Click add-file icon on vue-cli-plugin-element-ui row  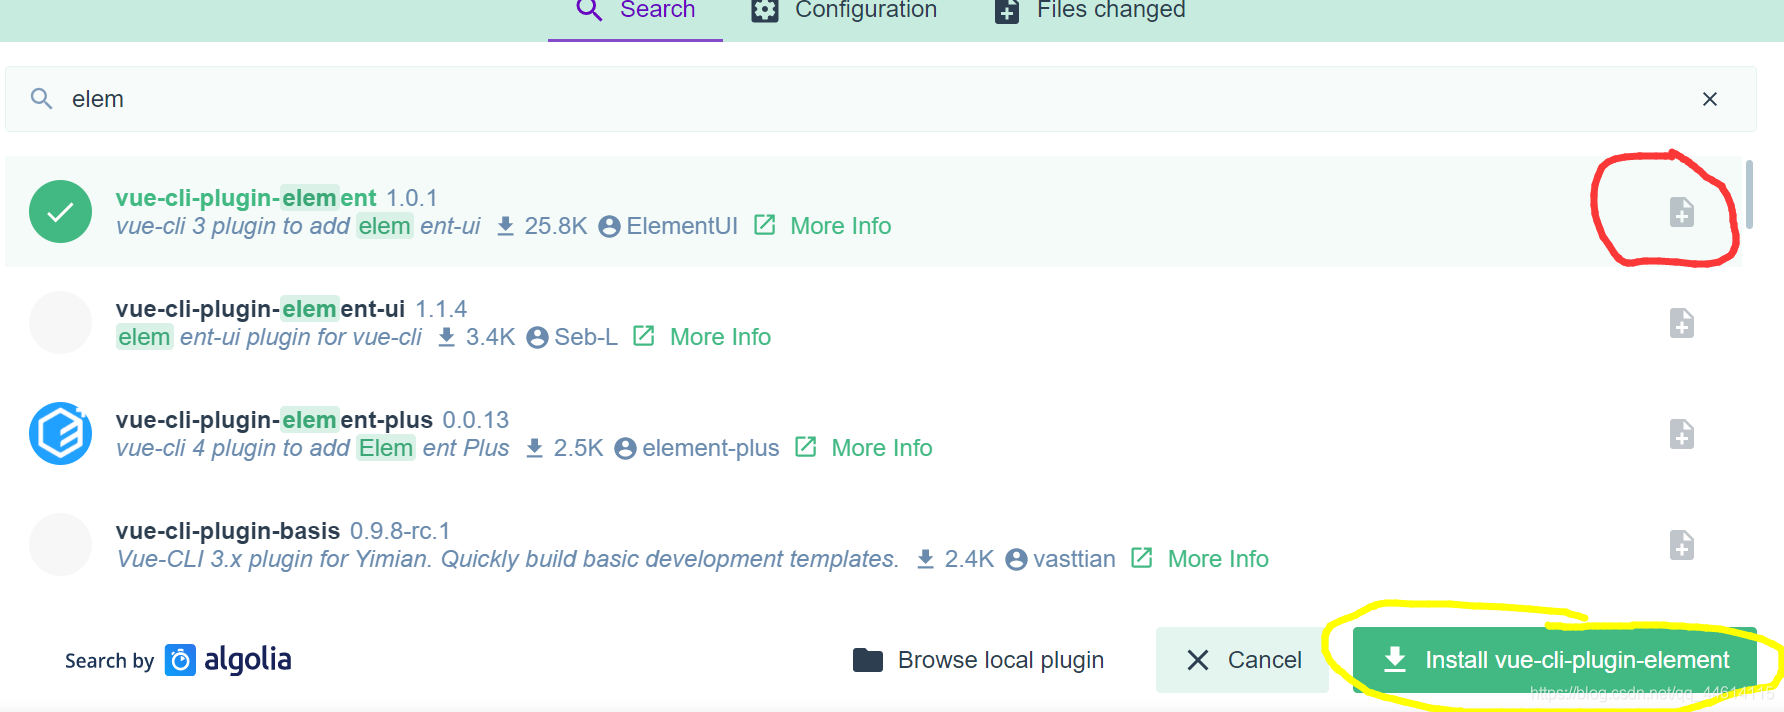coord(1682,323)
